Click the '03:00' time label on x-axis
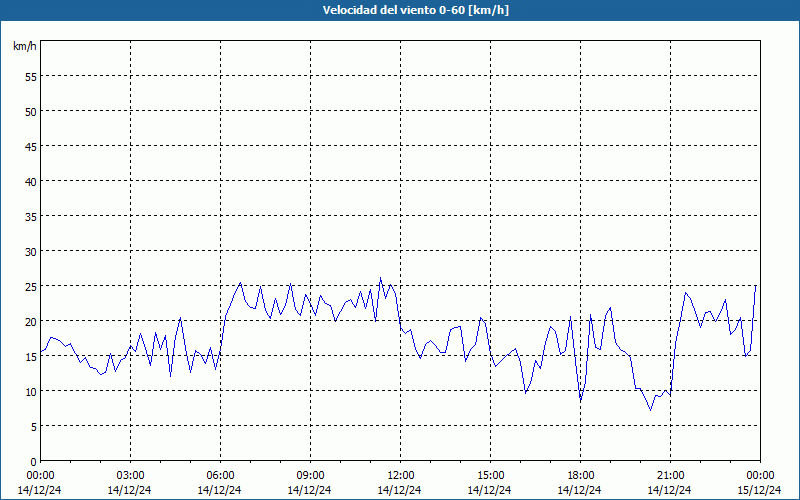Screen dimensions: 800x500 pyautogui.click(x=131, y=476)
